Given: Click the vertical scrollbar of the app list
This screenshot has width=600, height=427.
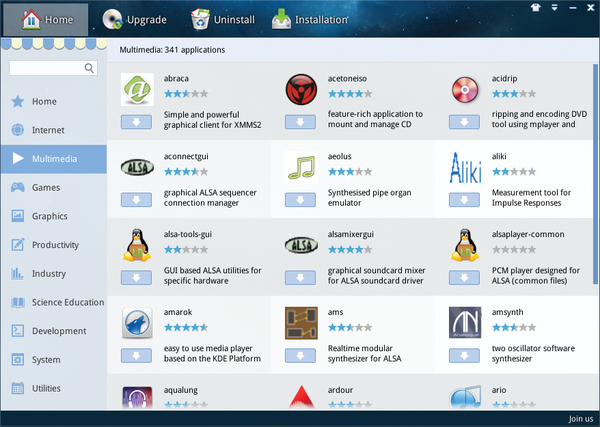Looking at the screenshot, I should [x=595, y=174].
